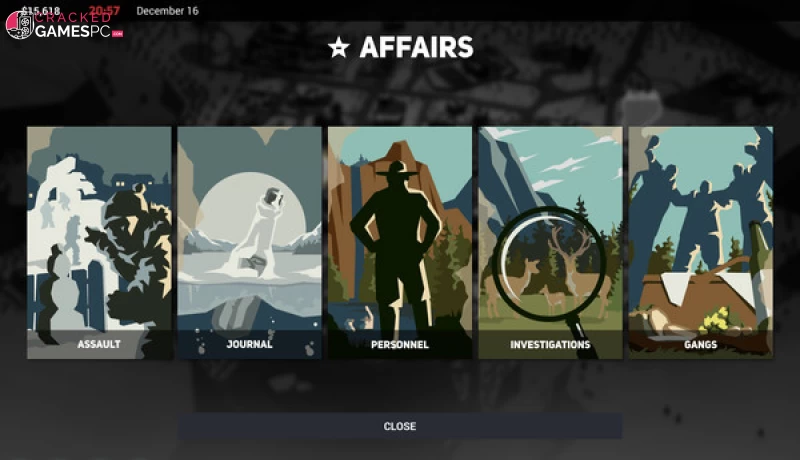The image size is (800, 460).
Task: Select the Personnel card
Action: point(400,243)
